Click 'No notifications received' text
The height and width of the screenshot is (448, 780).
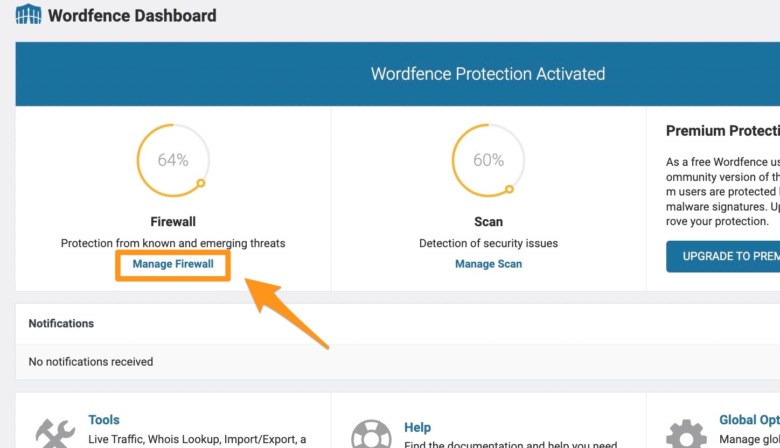click(x=91, y=361)
